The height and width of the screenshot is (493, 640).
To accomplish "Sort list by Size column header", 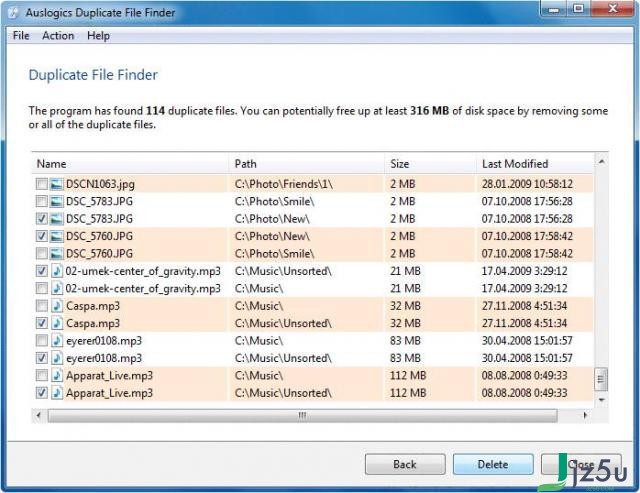I will 430,164.
